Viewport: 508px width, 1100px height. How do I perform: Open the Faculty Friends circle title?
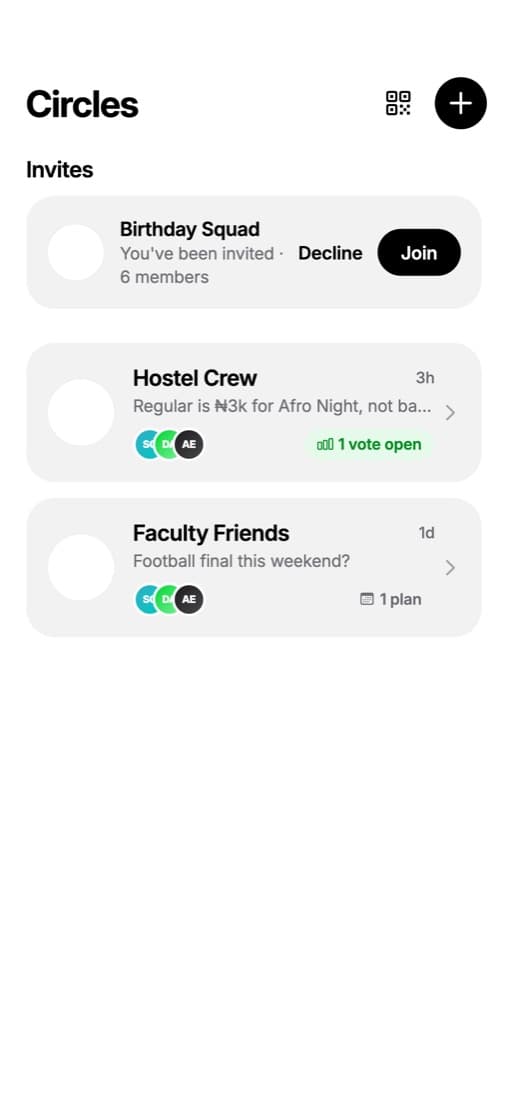211,533
